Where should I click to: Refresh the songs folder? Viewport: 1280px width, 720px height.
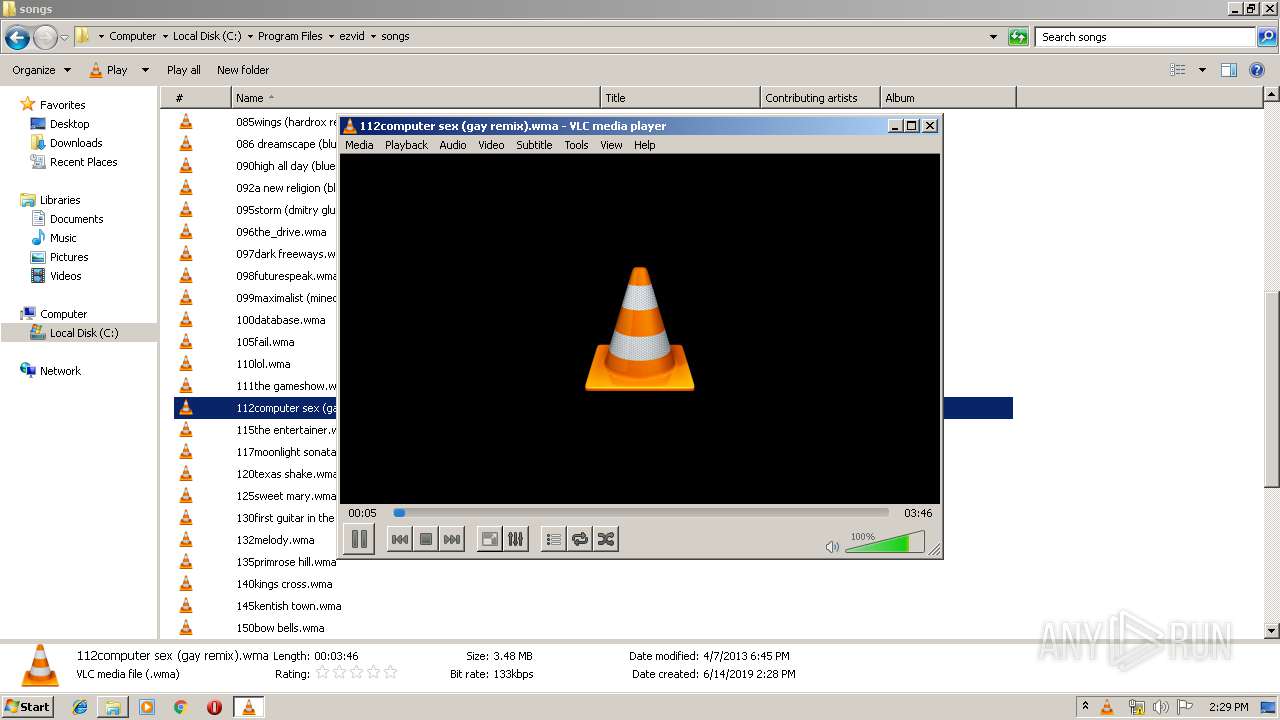click(1018, 37)
